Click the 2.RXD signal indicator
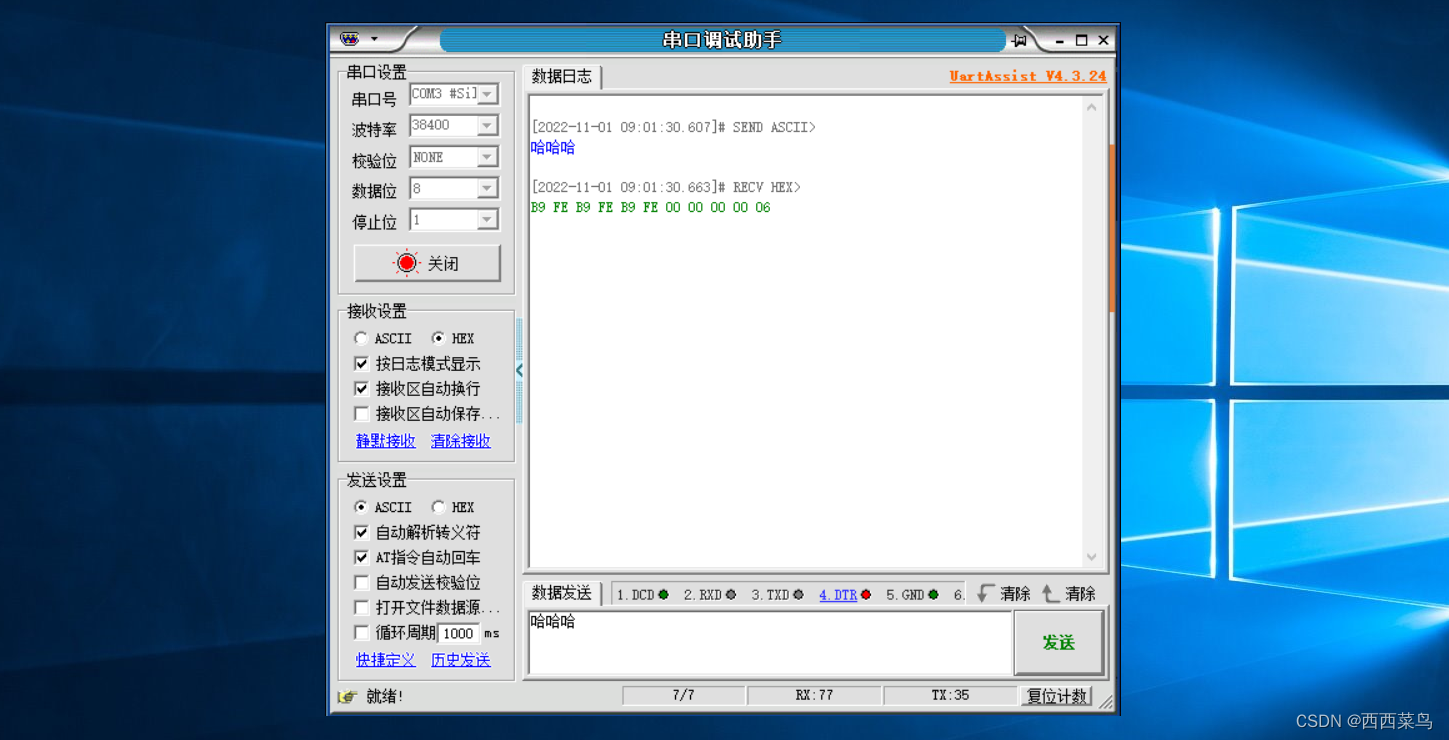Screen dimensions: 1449x740 tap(709, 594)
